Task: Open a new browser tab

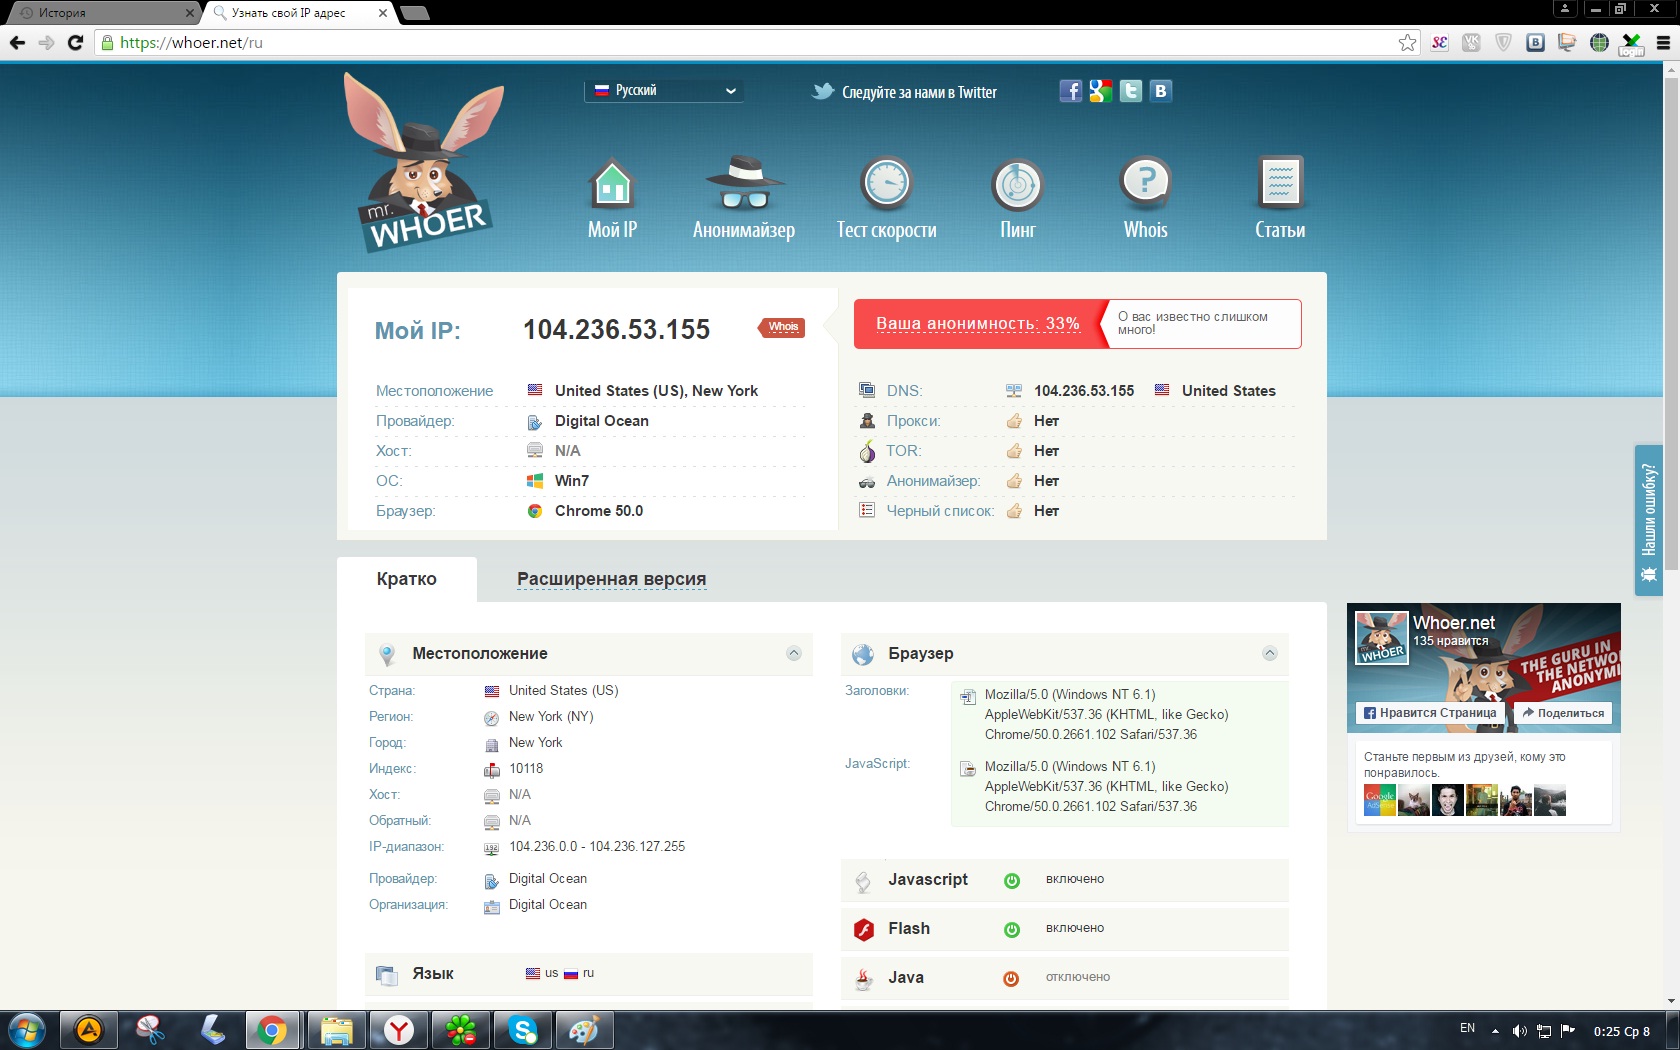Action: [x=414, y=13]
